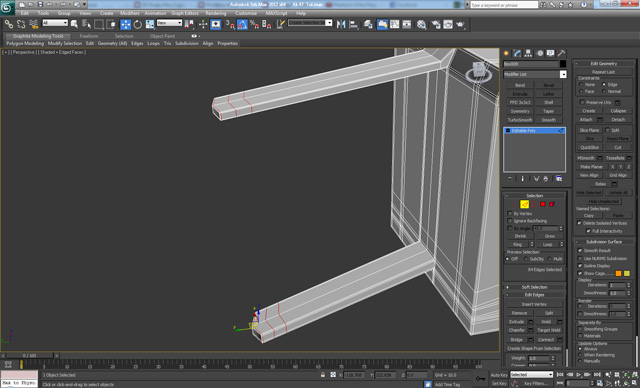
Task: Click the Unlink Selection icon
Action: click(21, 24)
